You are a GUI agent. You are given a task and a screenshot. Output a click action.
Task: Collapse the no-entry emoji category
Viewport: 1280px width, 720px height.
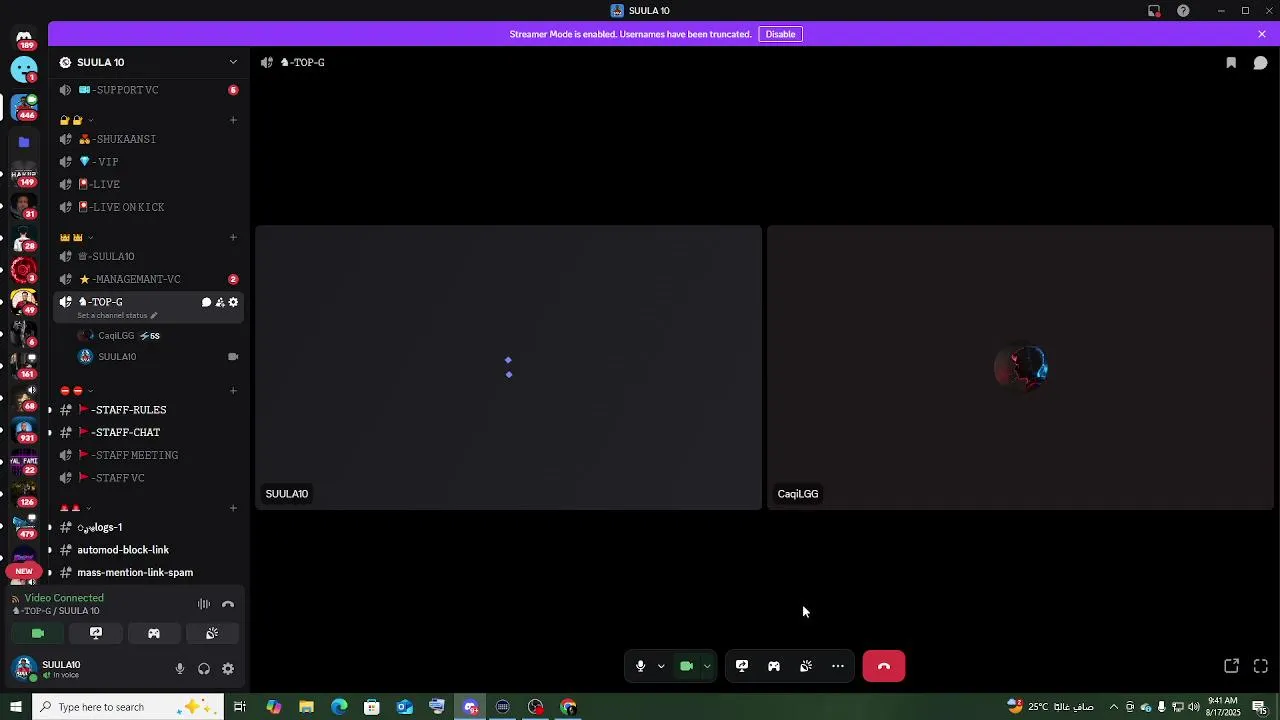click(77, 390)
